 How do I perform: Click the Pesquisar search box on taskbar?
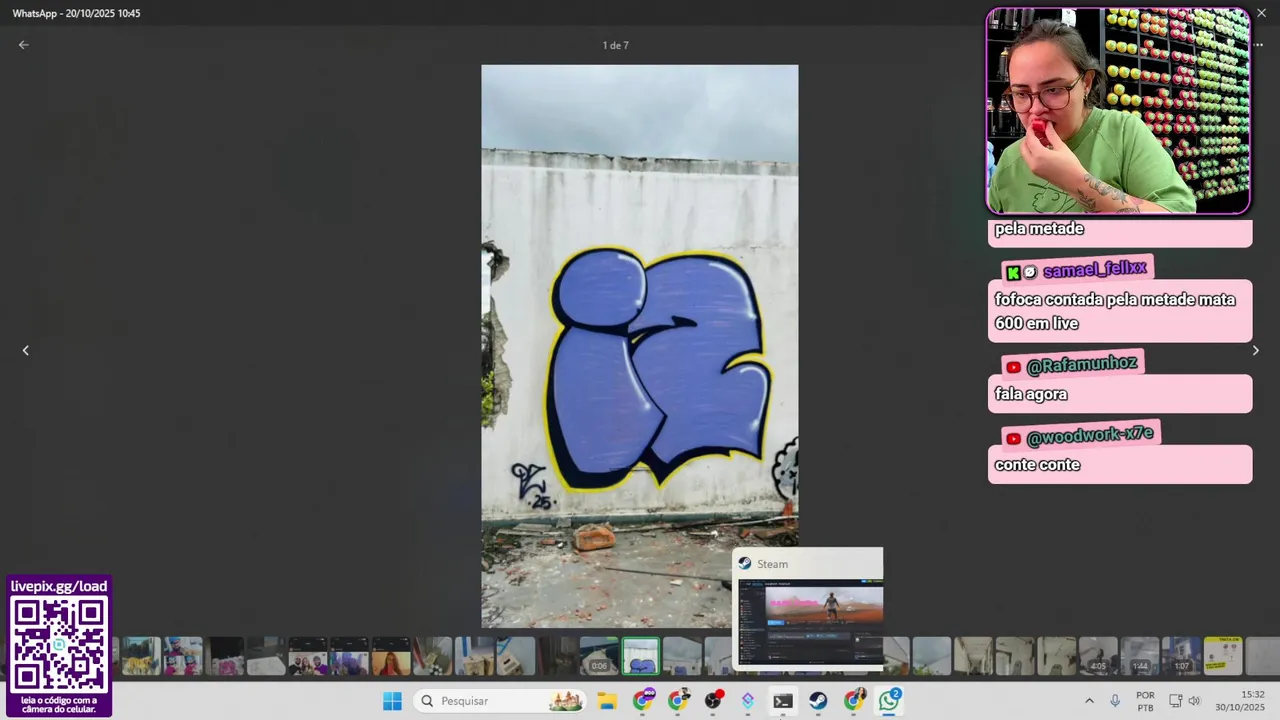click(x=500, y=701)
